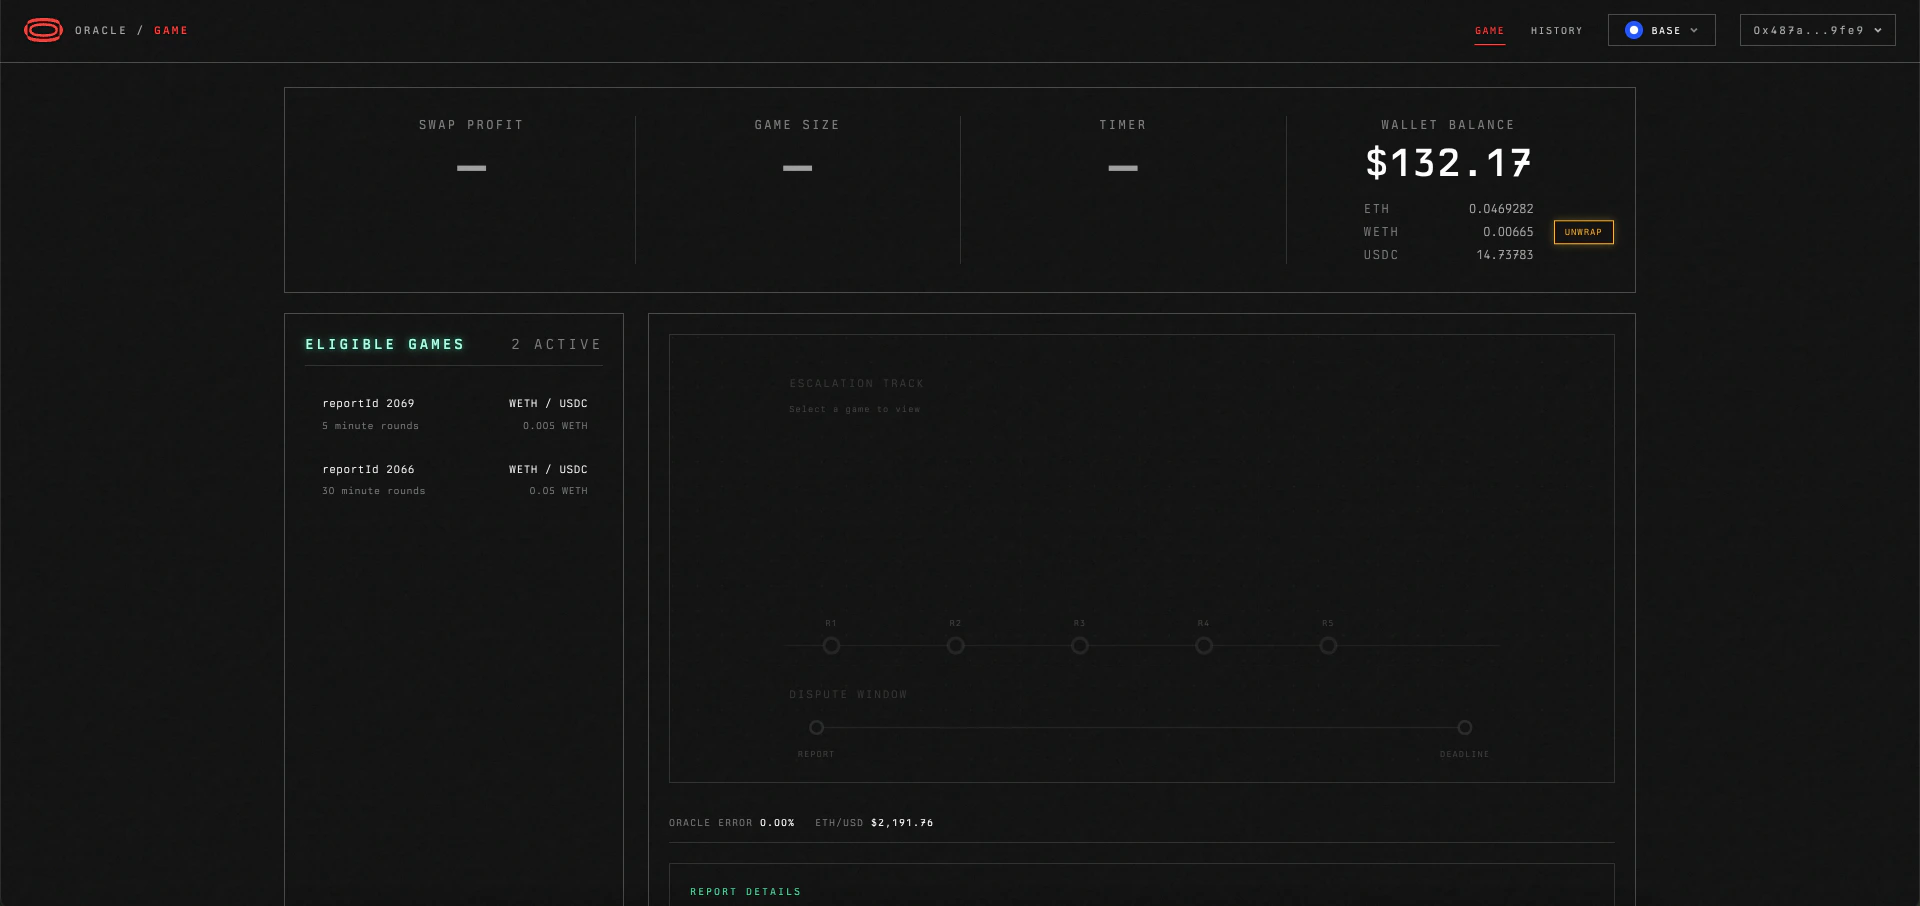Click the ETH/USD price $2,191.76
Image resolution: width=1920 pixels, height=906 pixels.
point(902,823)
